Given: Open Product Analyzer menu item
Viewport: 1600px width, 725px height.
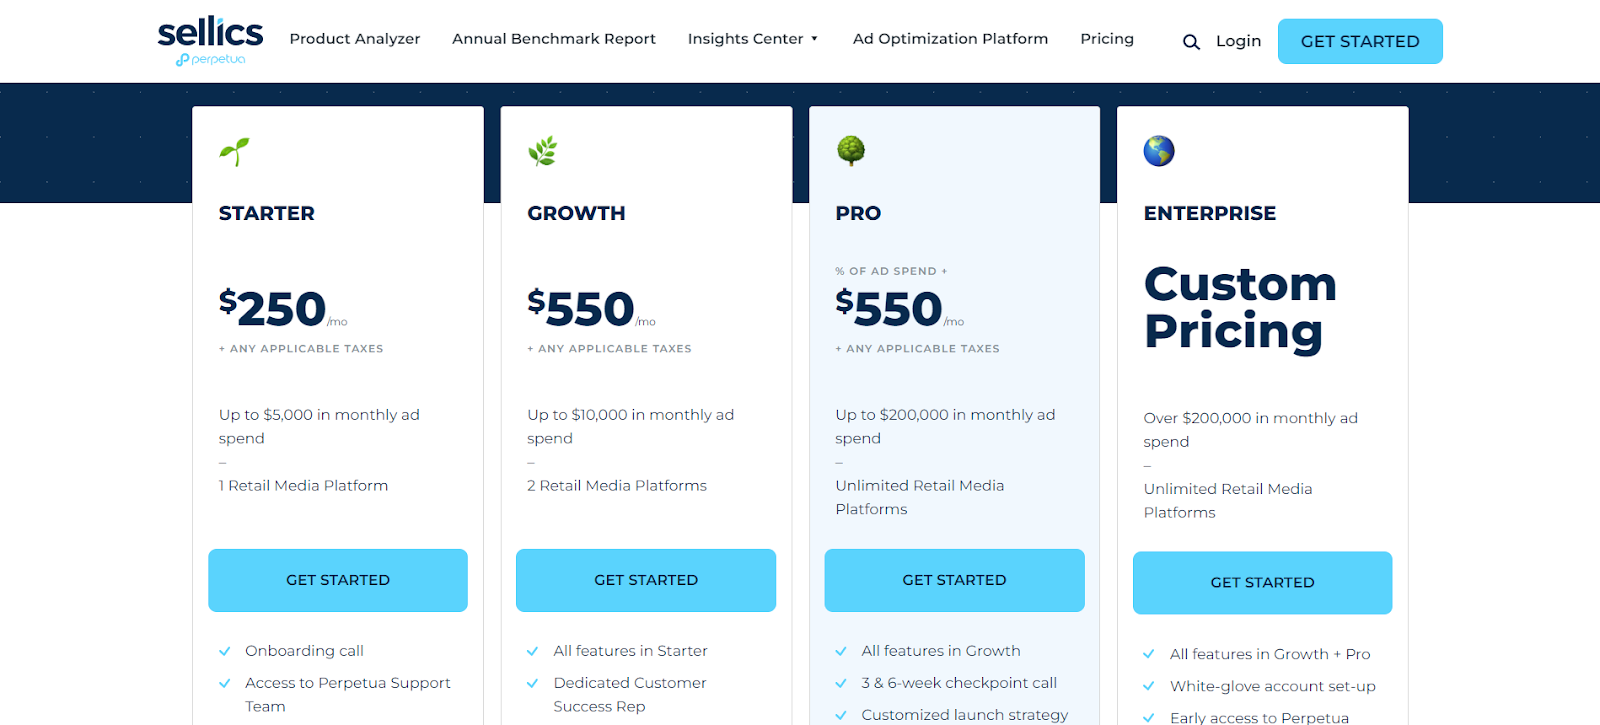Looking at the screenshot, I should pyautogui.click(x=355, y=39).
